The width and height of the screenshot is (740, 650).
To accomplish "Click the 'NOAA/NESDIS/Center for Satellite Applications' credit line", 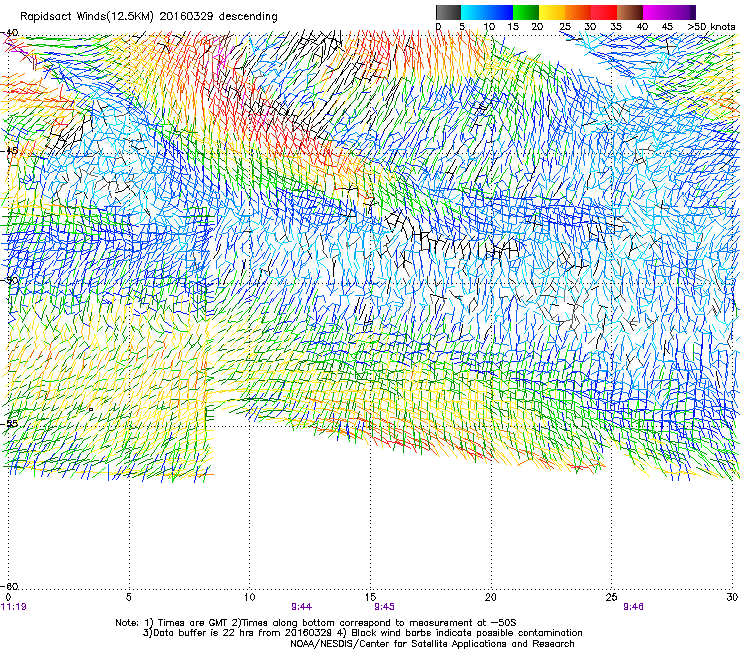I will point(432,644).
